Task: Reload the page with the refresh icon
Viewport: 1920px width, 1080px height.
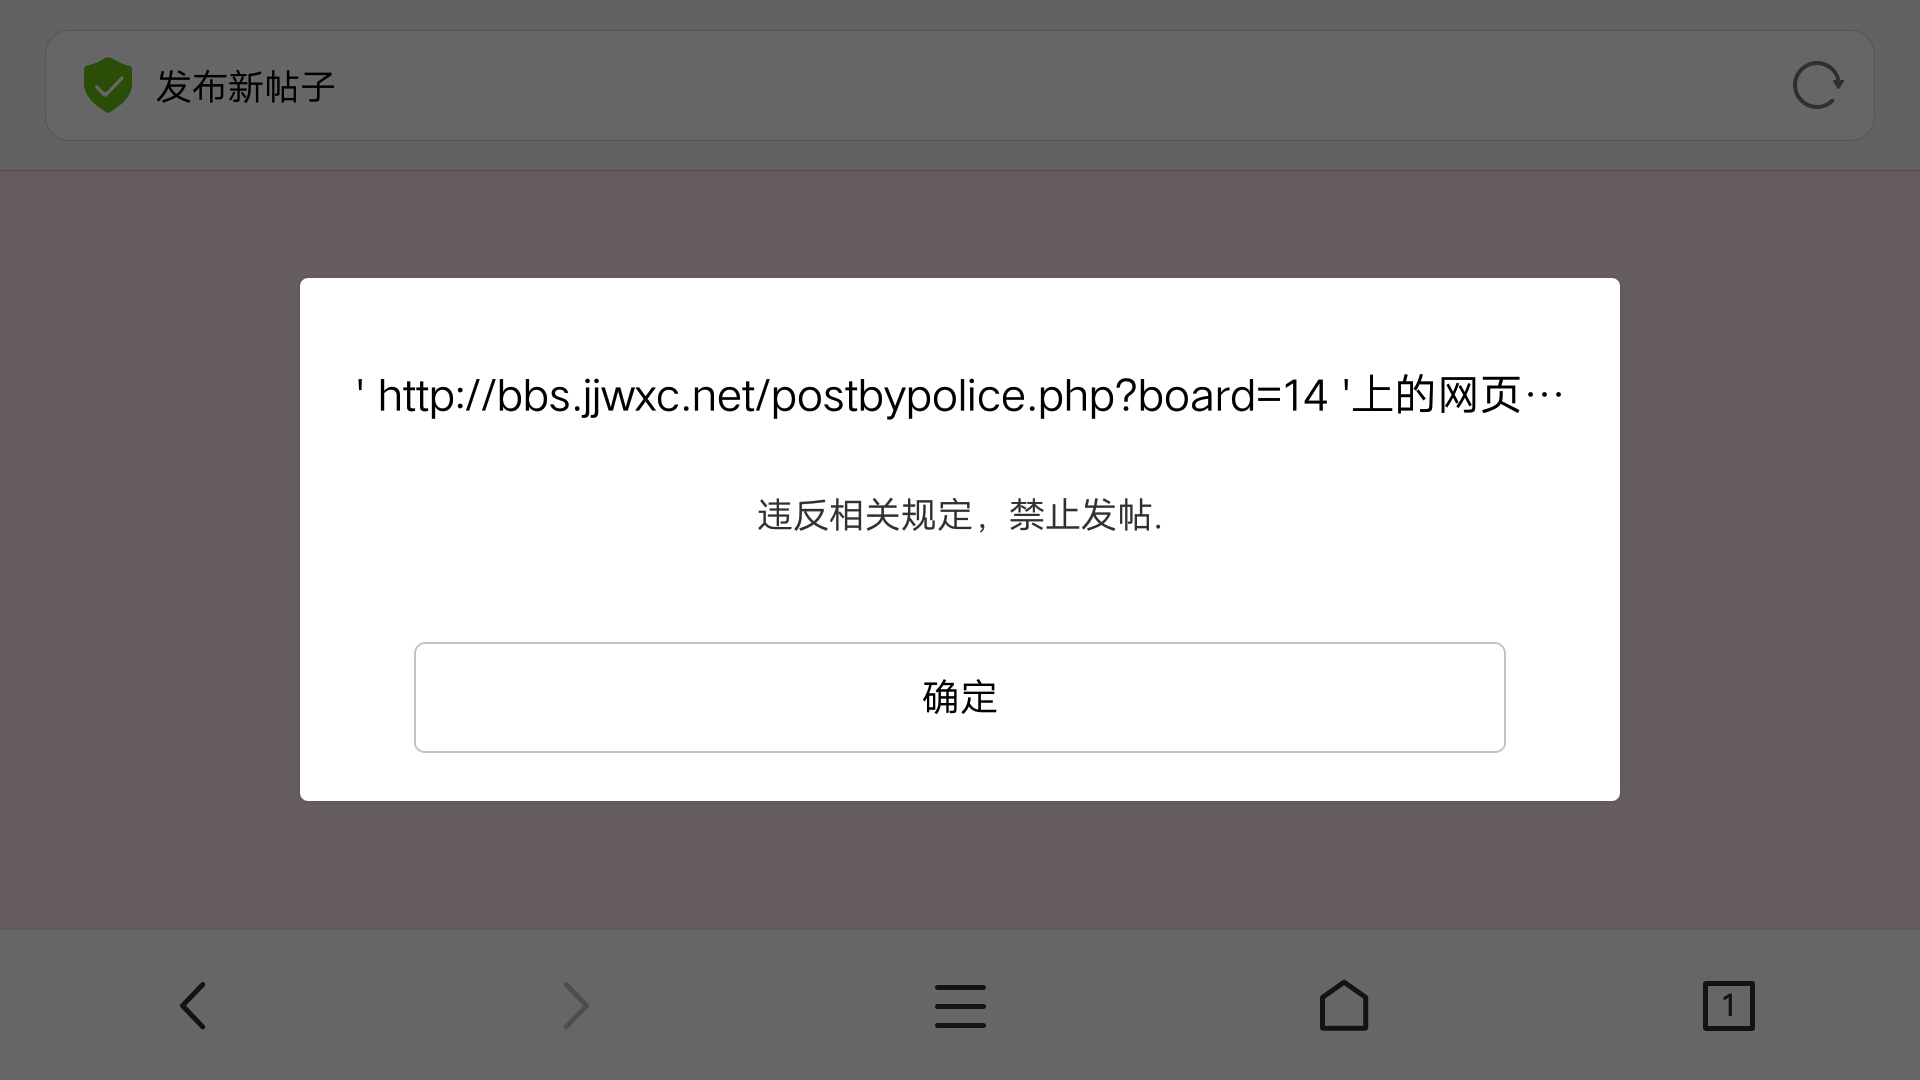Action: (x=1818, y=85)
